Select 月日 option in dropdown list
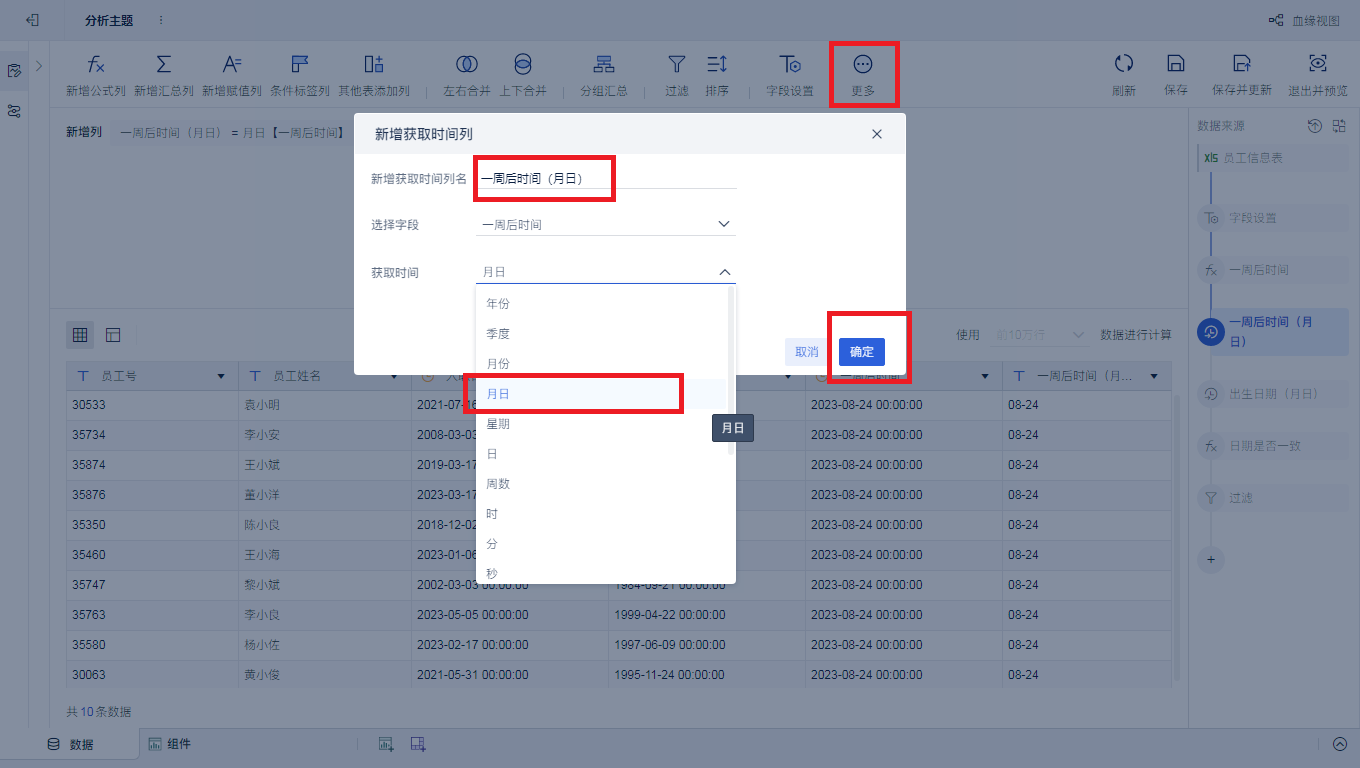The height and width of the screenshot is (768, 1360). click(x=601, y=394)
